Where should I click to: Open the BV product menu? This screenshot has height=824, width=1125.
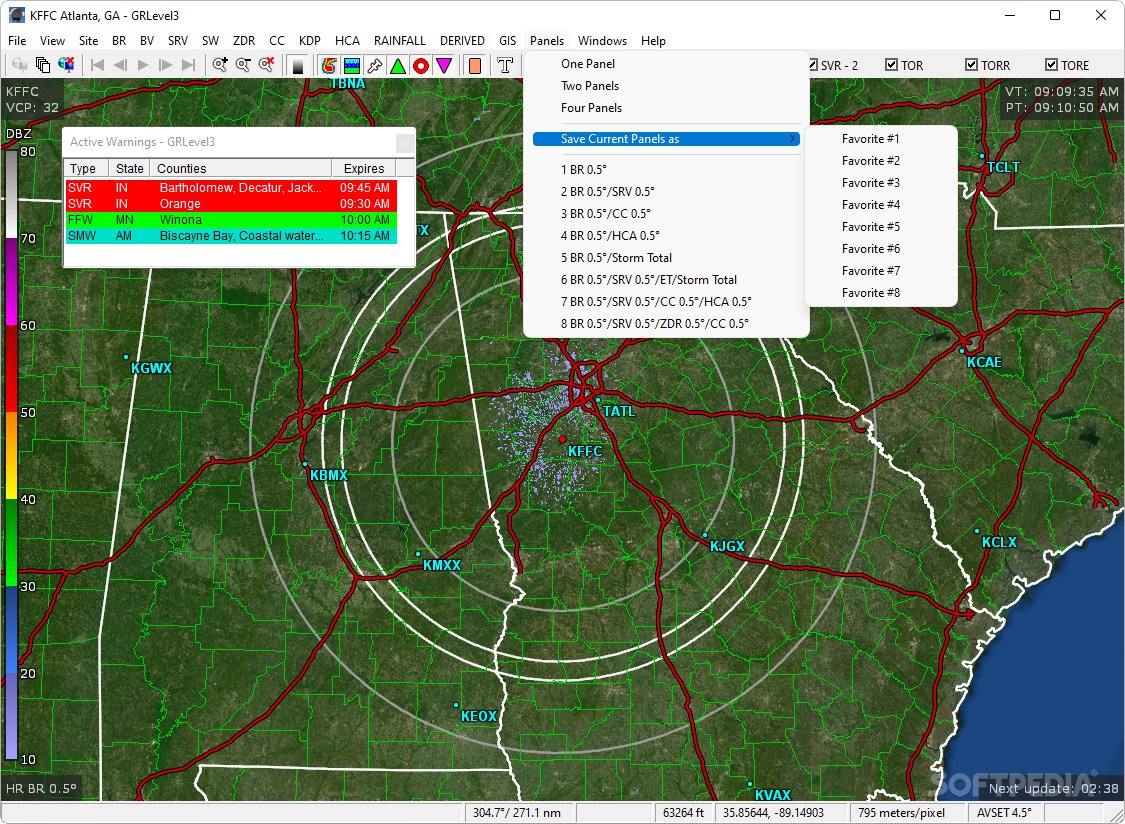click(x=147, y=41)
